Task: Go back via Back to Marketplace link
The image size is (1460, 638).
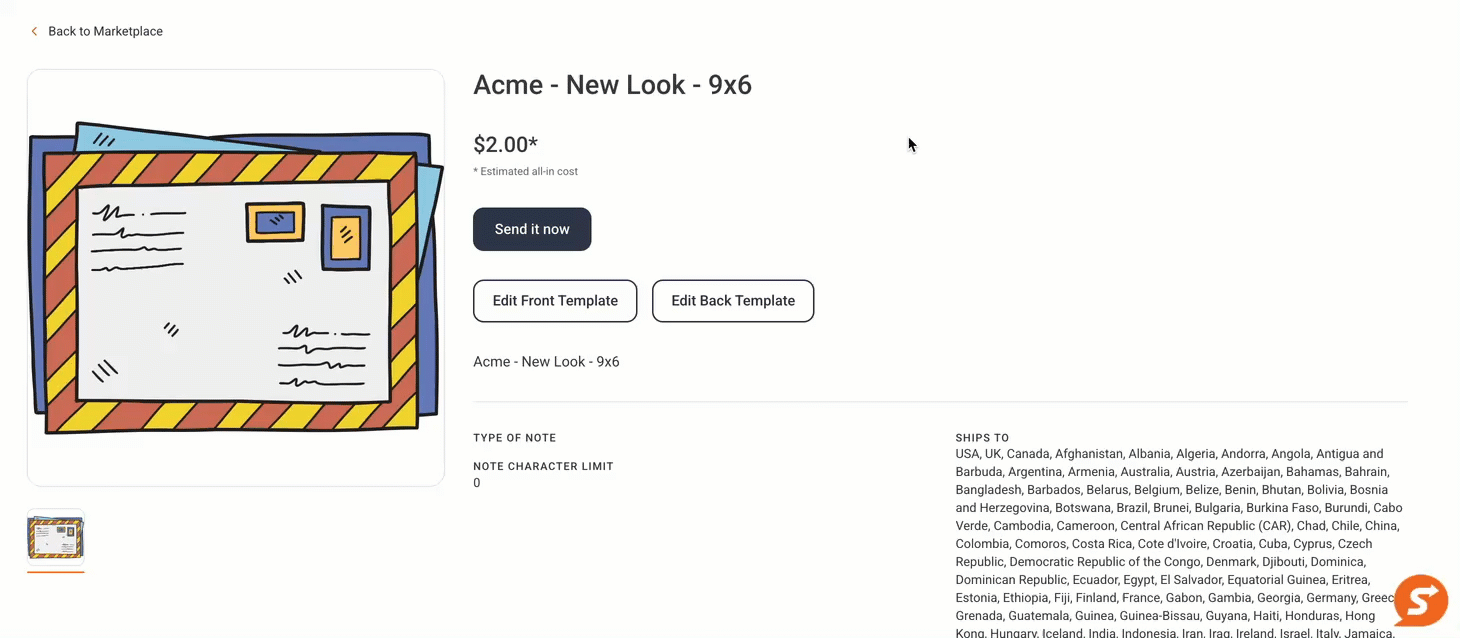Action: pyautogui.click(x=105, y=31)
